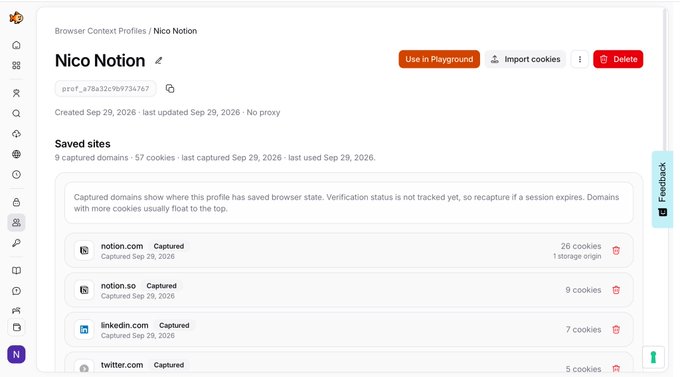Click the profile ID prof_a78a32c9b9734767 field

click(105, 89)
